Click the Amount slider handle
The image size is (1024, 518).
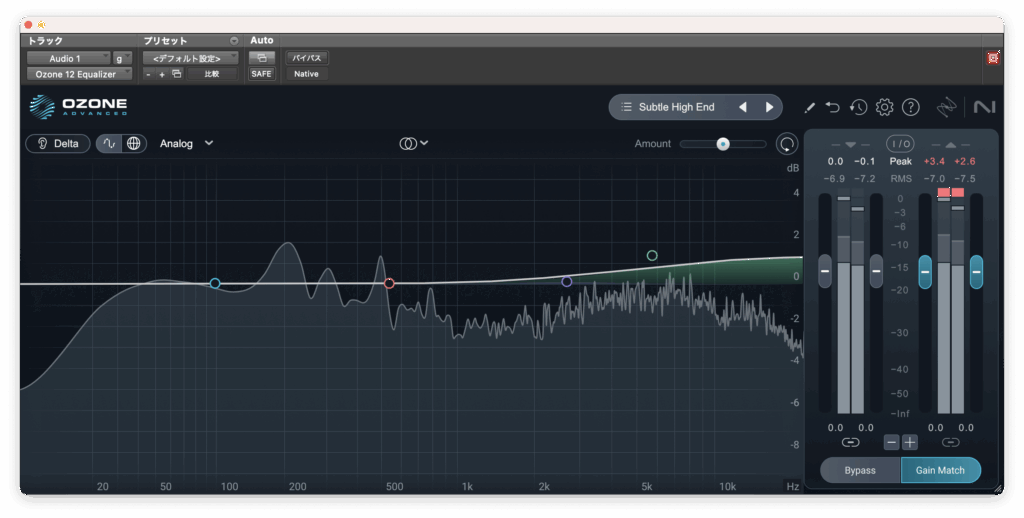[723, 144]
